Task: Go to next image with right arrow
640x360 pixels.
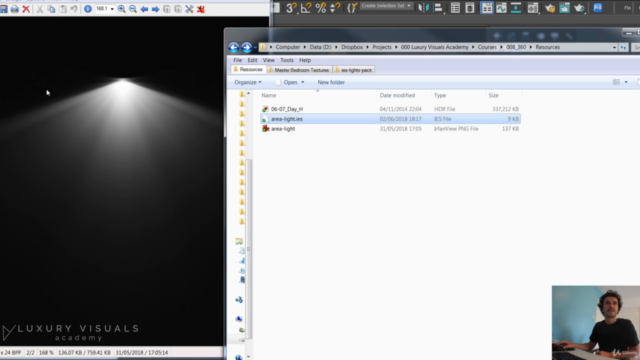Action: click(156, 9)
